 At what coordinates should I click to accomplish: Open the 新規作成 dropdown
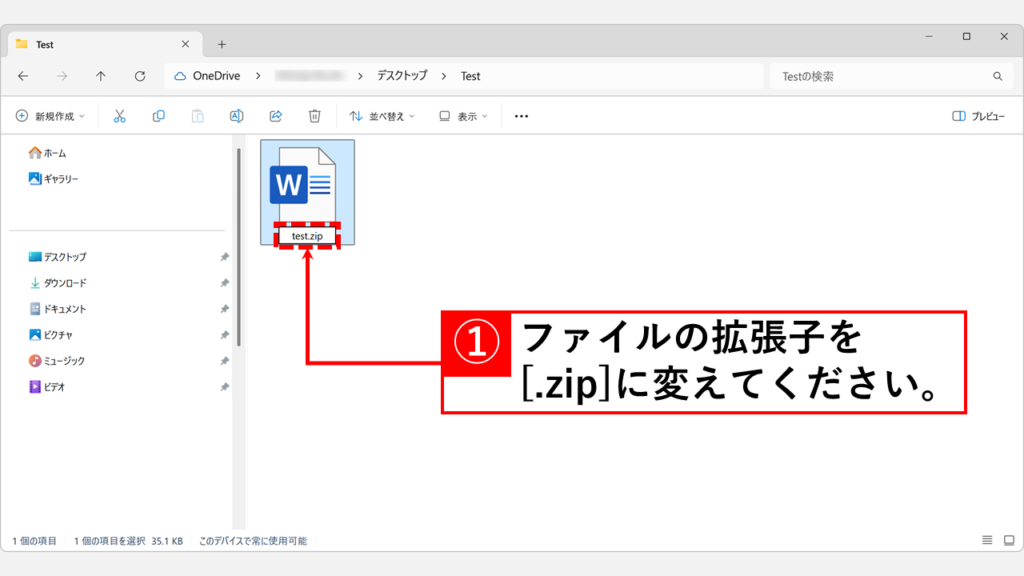[x=50, y=116]
